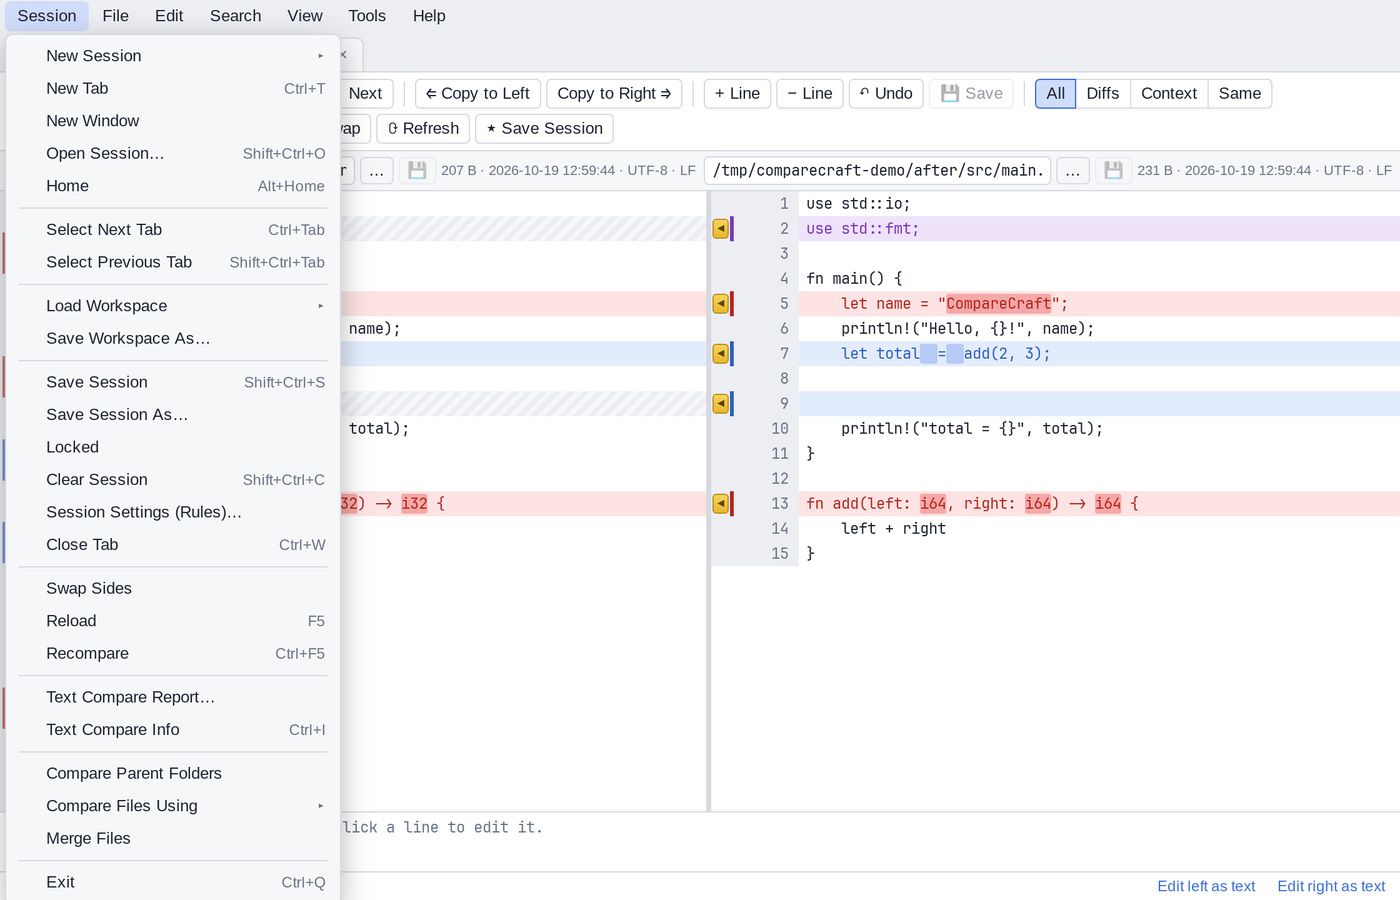
Task: Click the right file path field
Action: point(877,171)
